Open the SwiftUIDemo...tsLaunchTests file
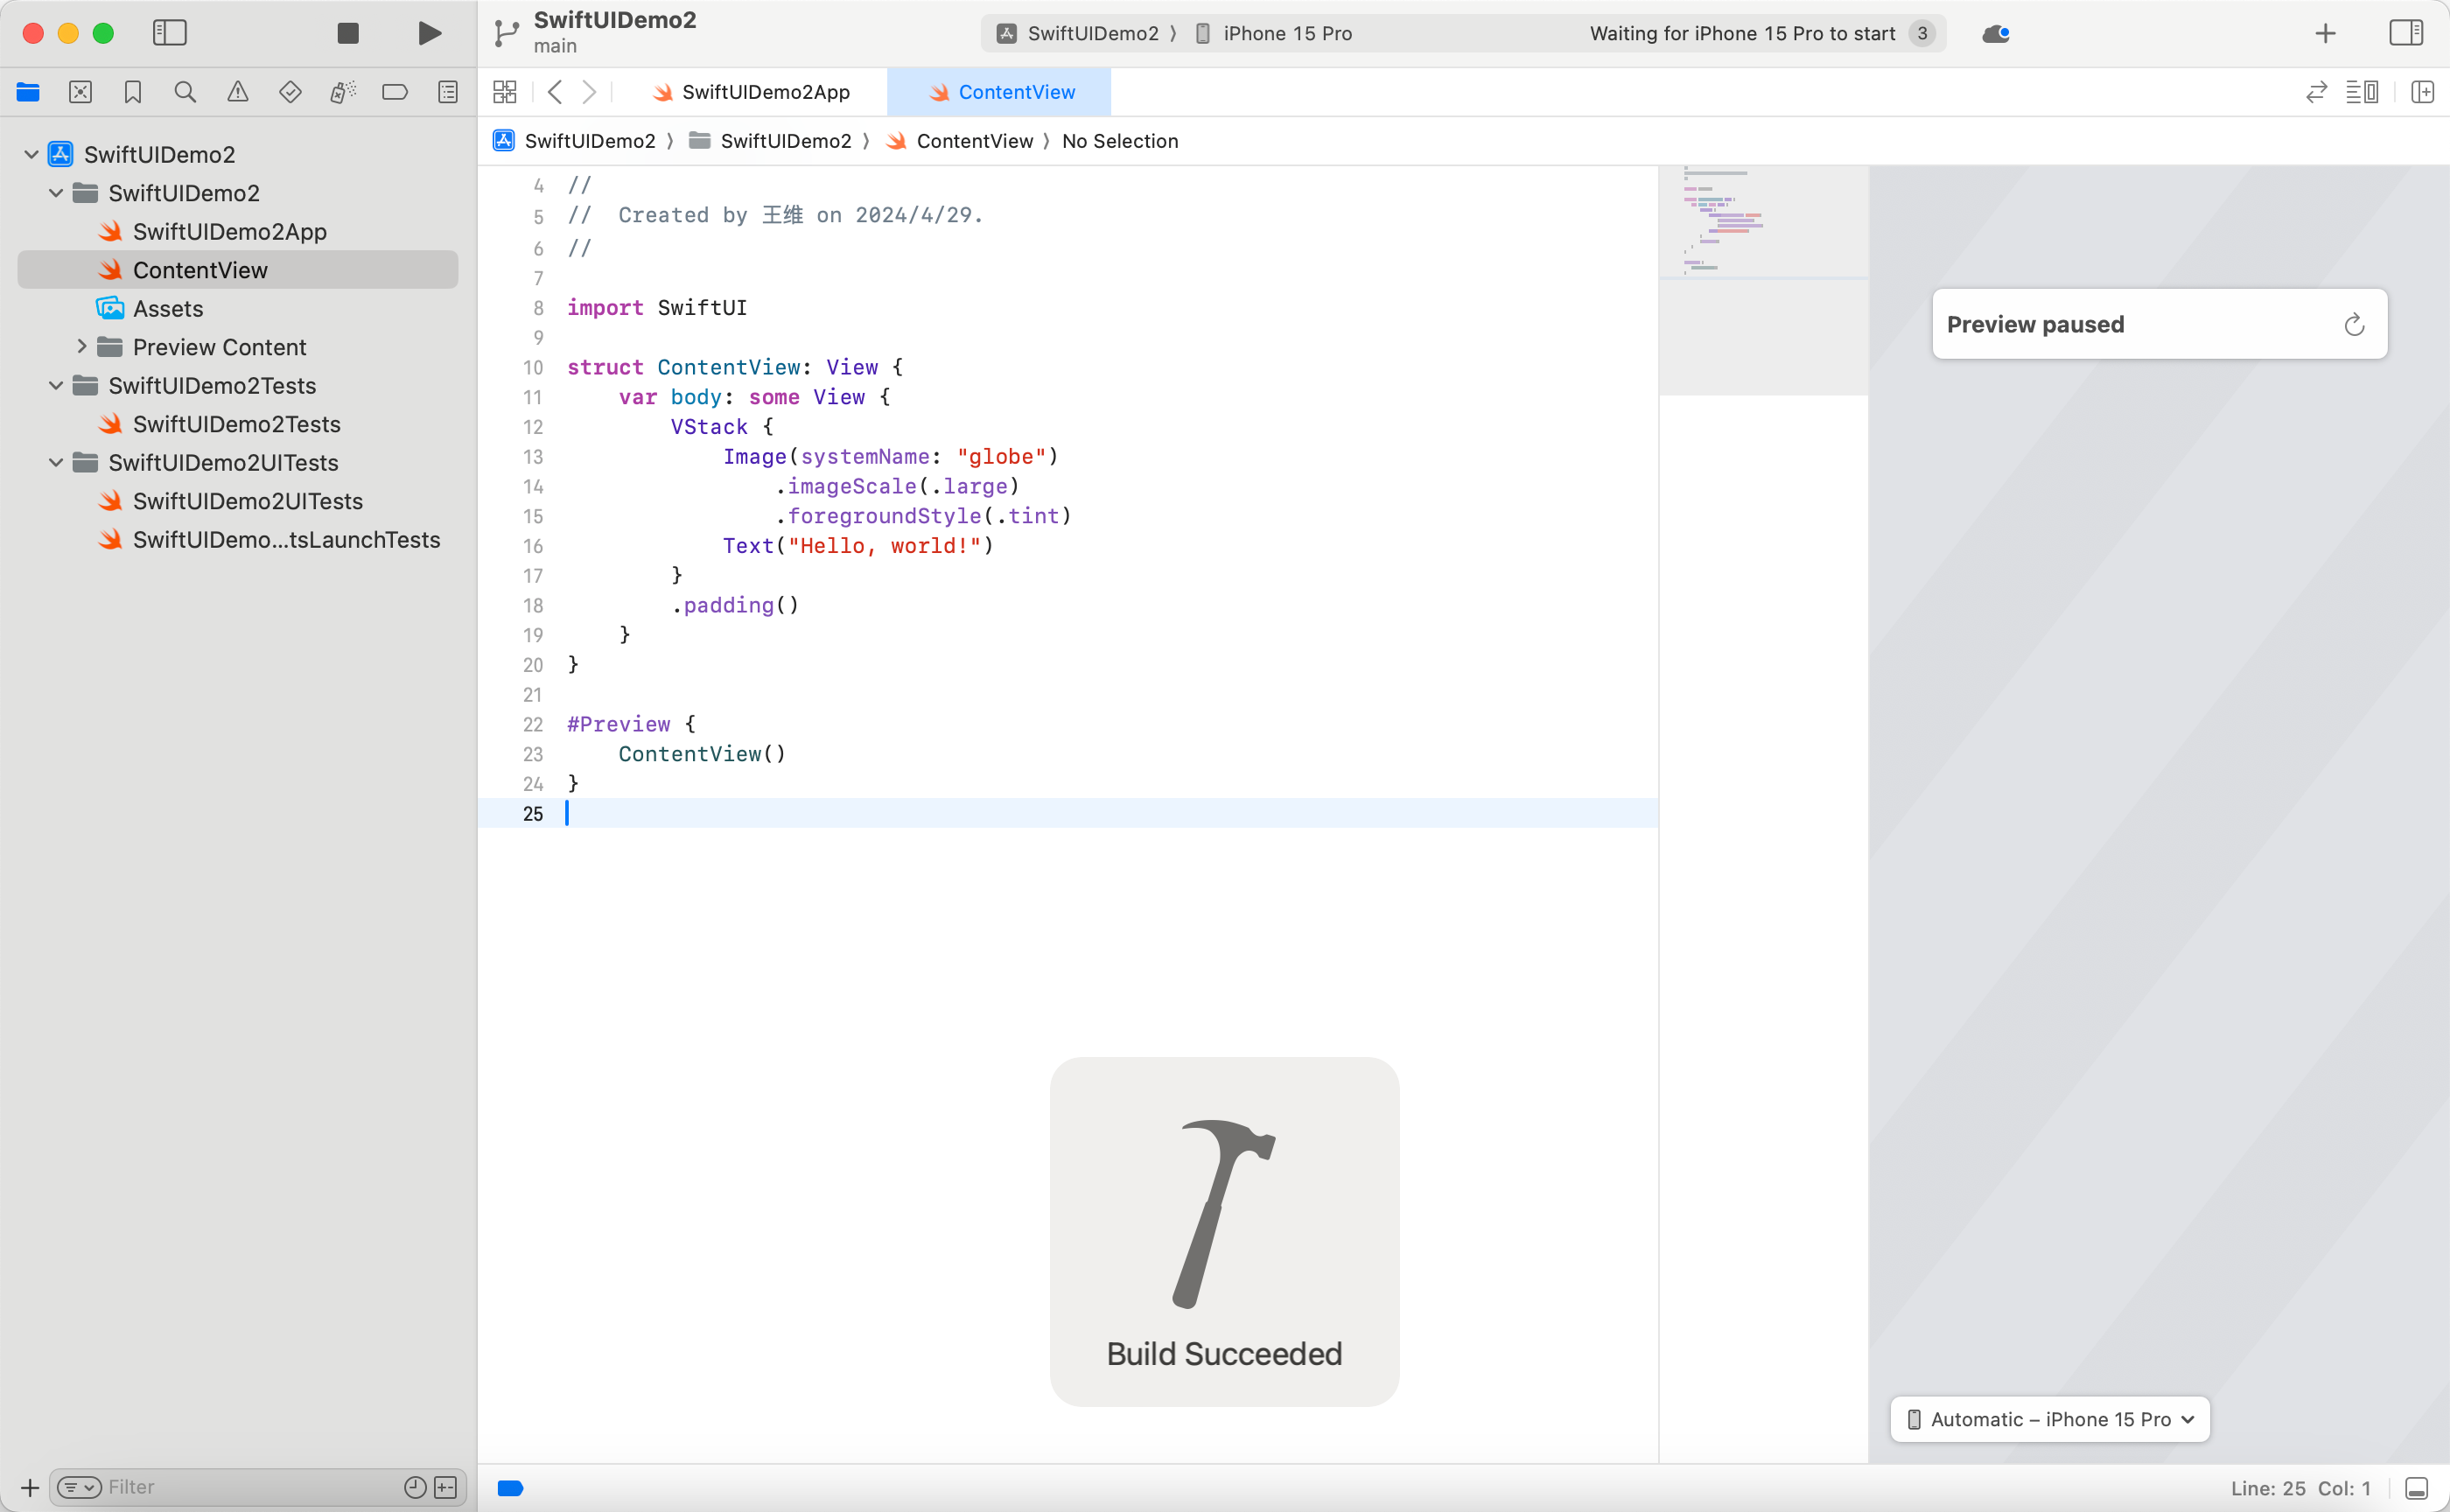Screen dimensions: 2450x1512 [238, 539]
